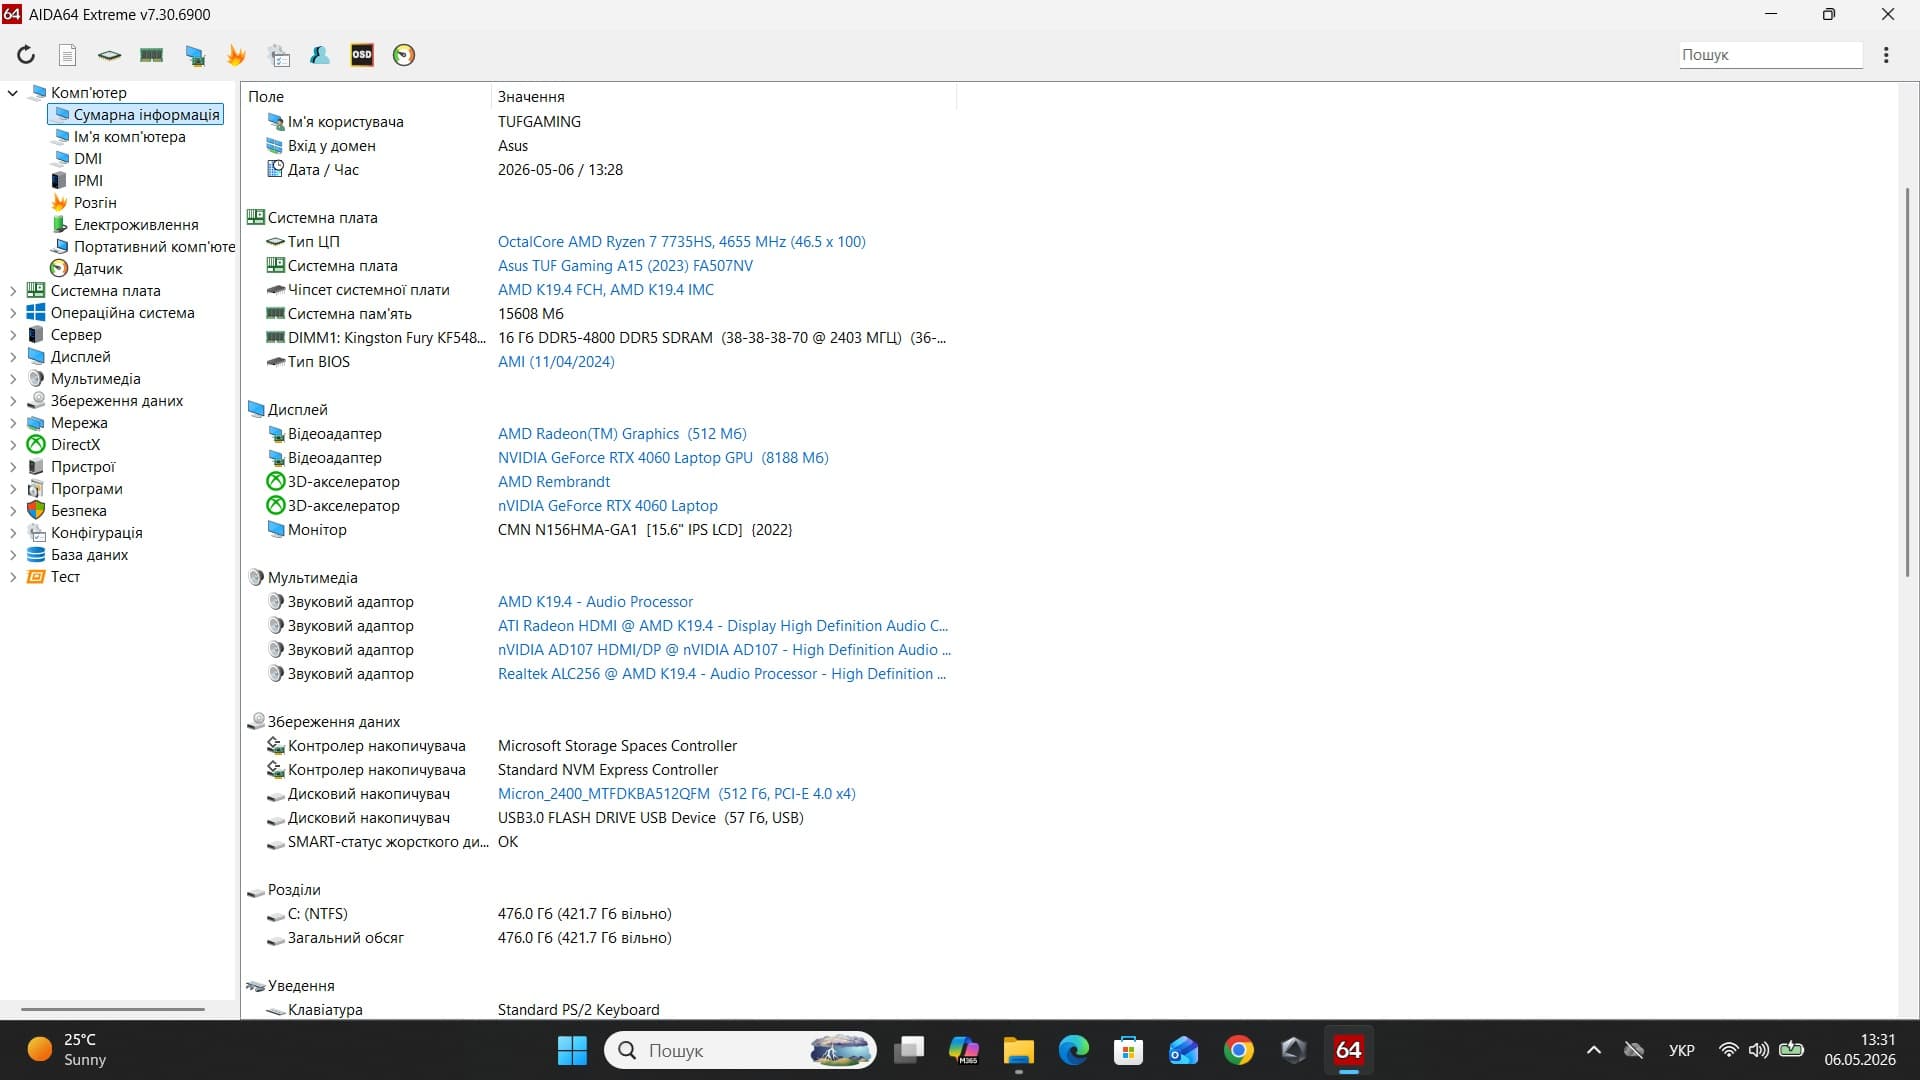Expand the Мультимедіа tree node
The height and width of the screenshot is (1080, 1920).
tap(13, 379)
